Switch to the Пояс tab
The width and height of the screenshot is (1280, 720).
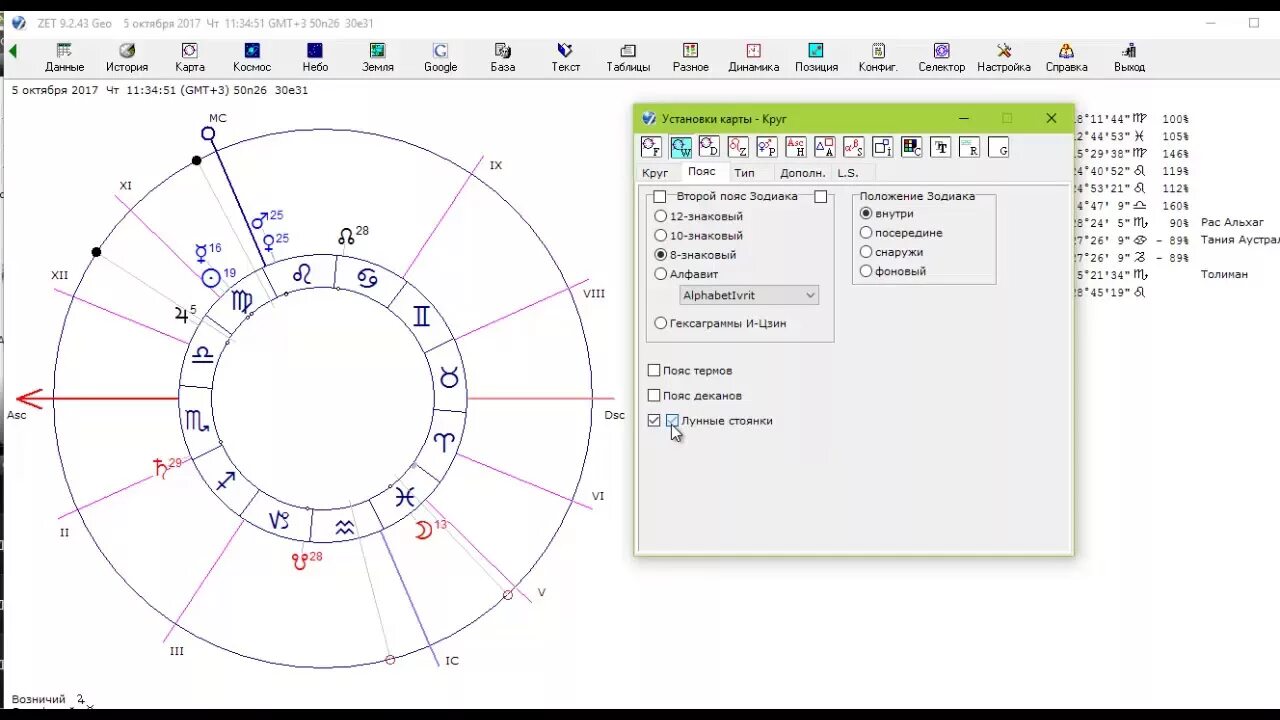[x=702, y=172]
